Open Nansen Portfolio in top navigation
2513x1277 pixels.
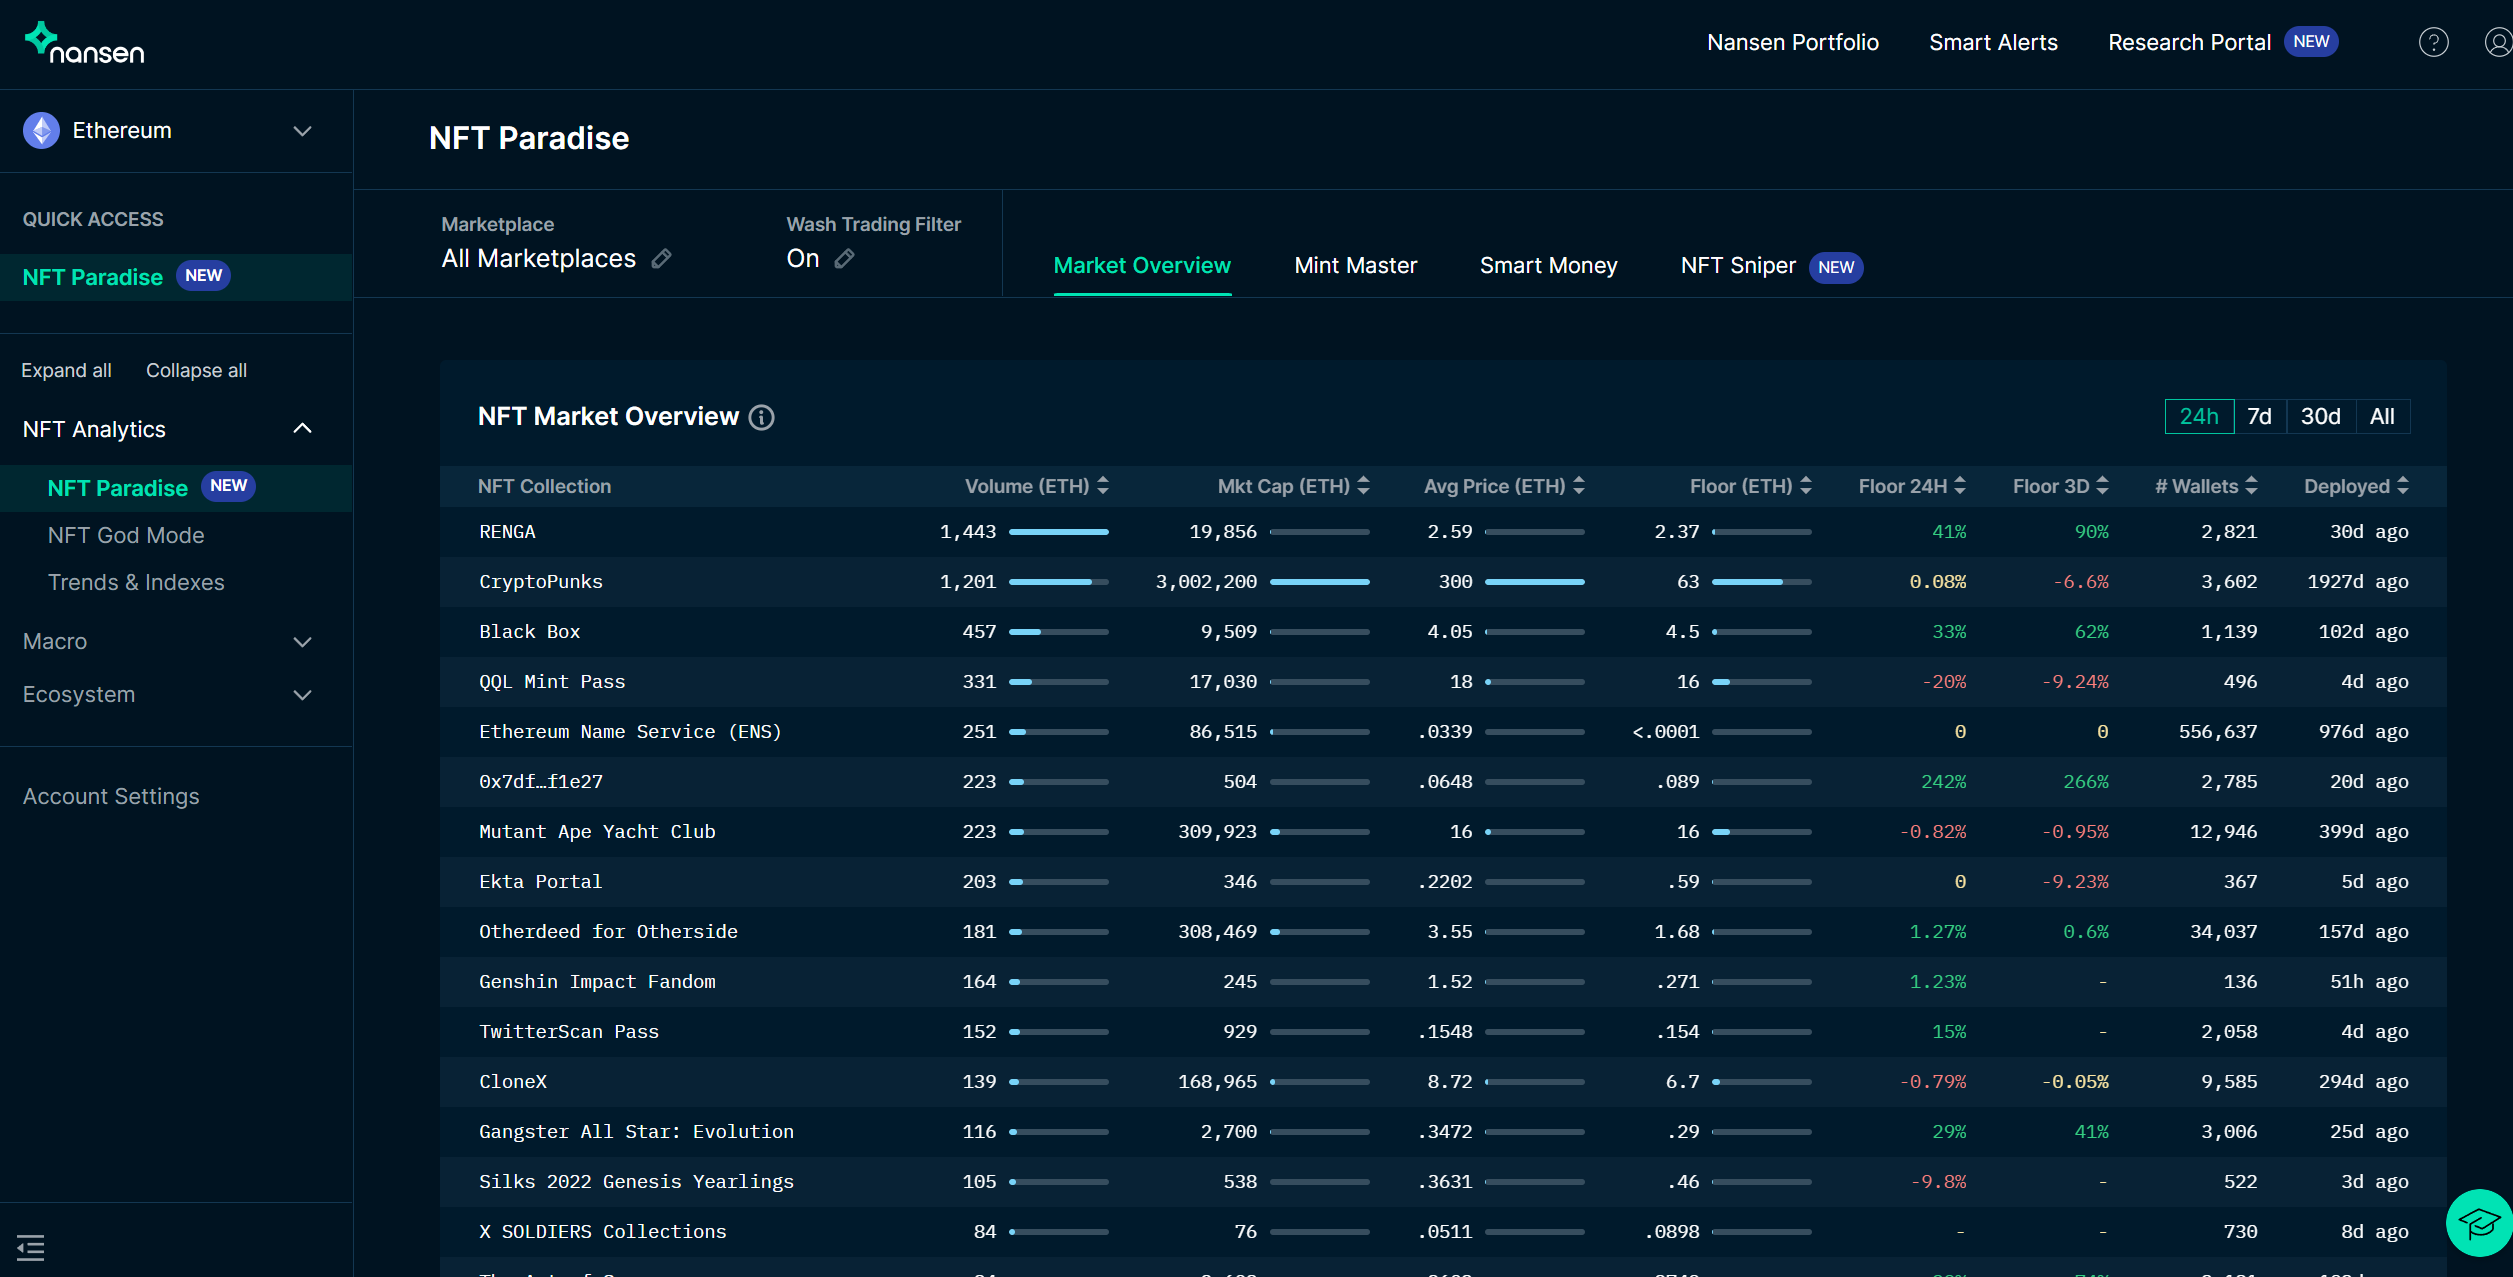(x=1793, y=42)
